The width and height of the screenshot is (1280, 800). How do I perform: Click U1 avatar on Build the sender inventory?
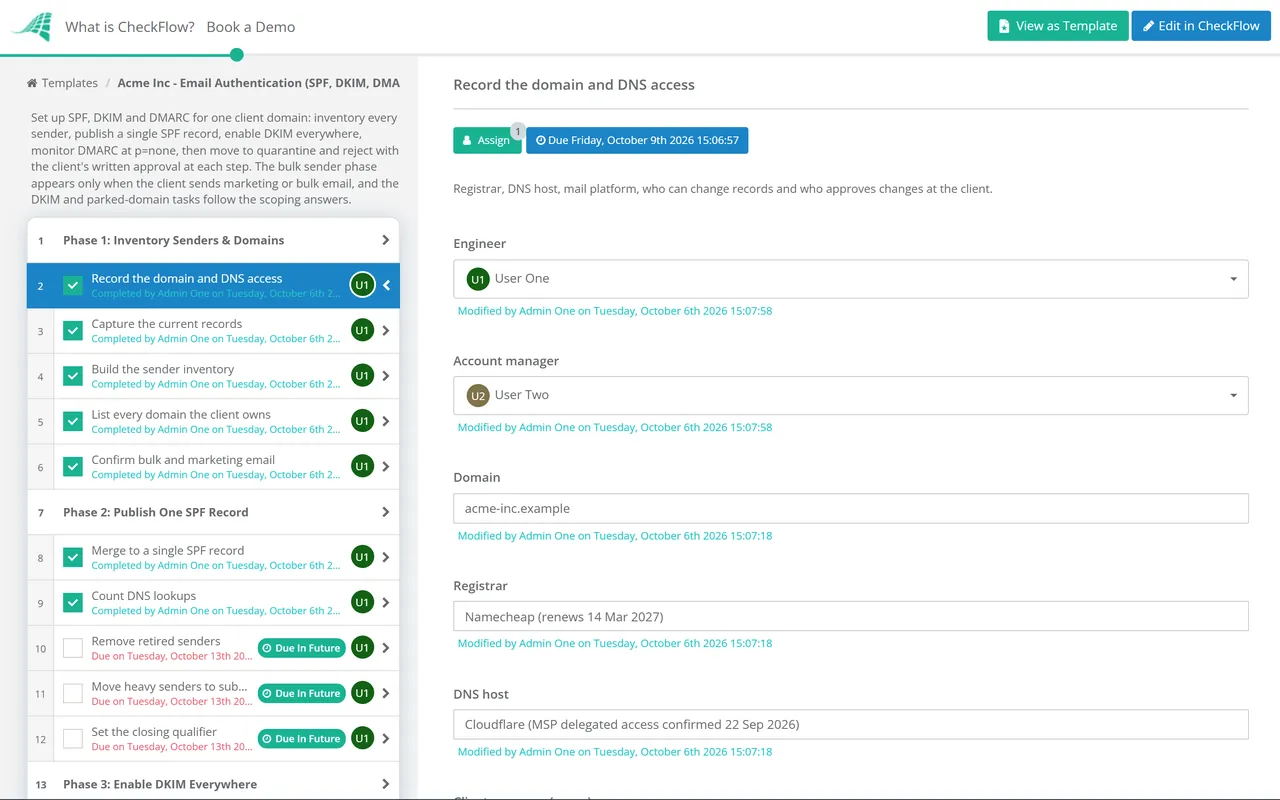click(362, 376)
